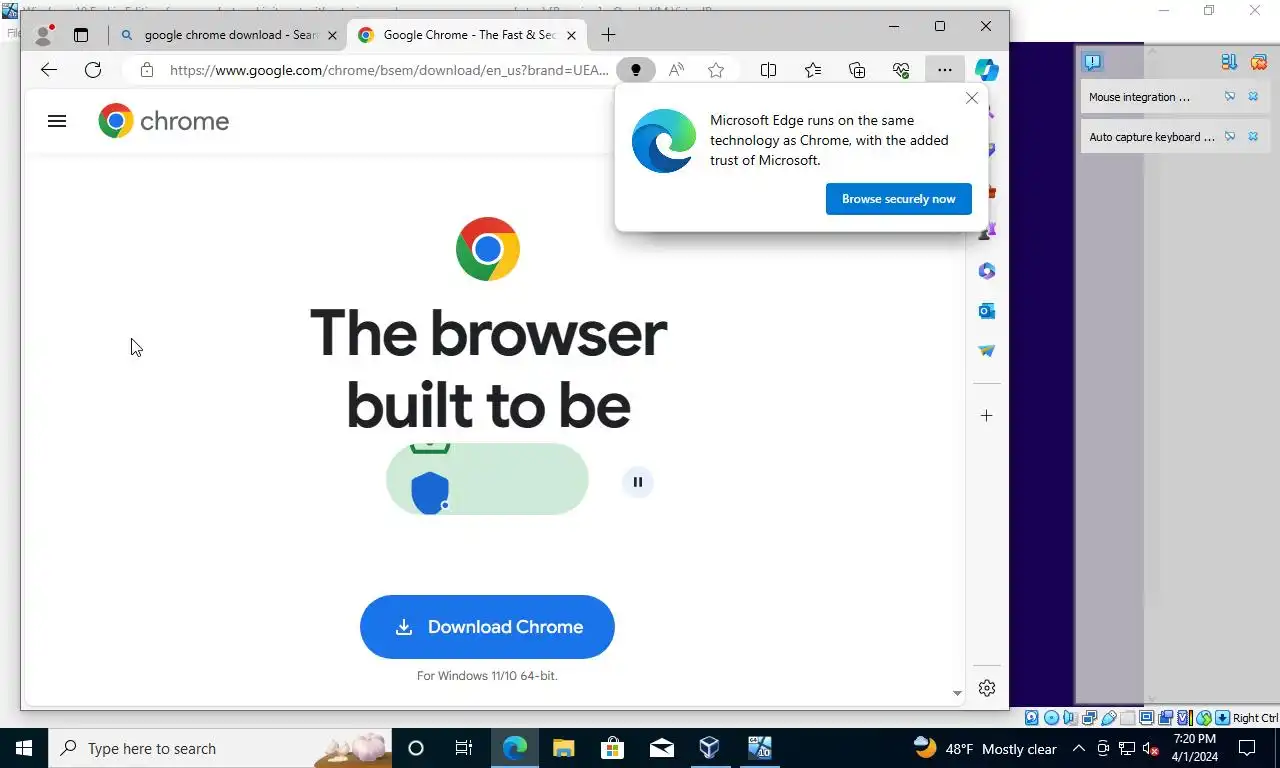The image size is (1280, 768).
Task: Go back with the Edge back arrow
Action: pyautogui.click(x=49, y=70)
